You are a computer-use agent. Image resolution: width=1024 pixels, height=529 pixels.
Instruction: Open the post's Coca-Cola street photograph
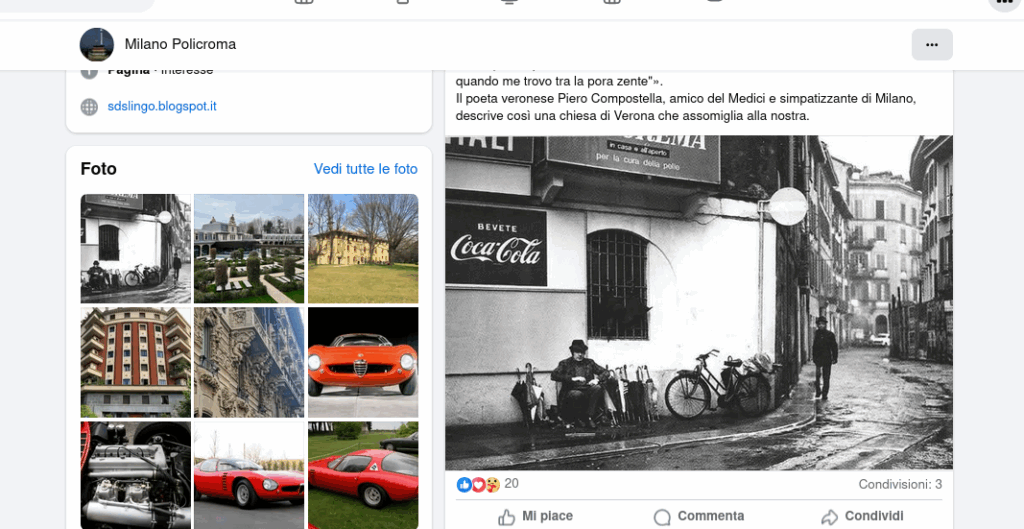point(699,302)
